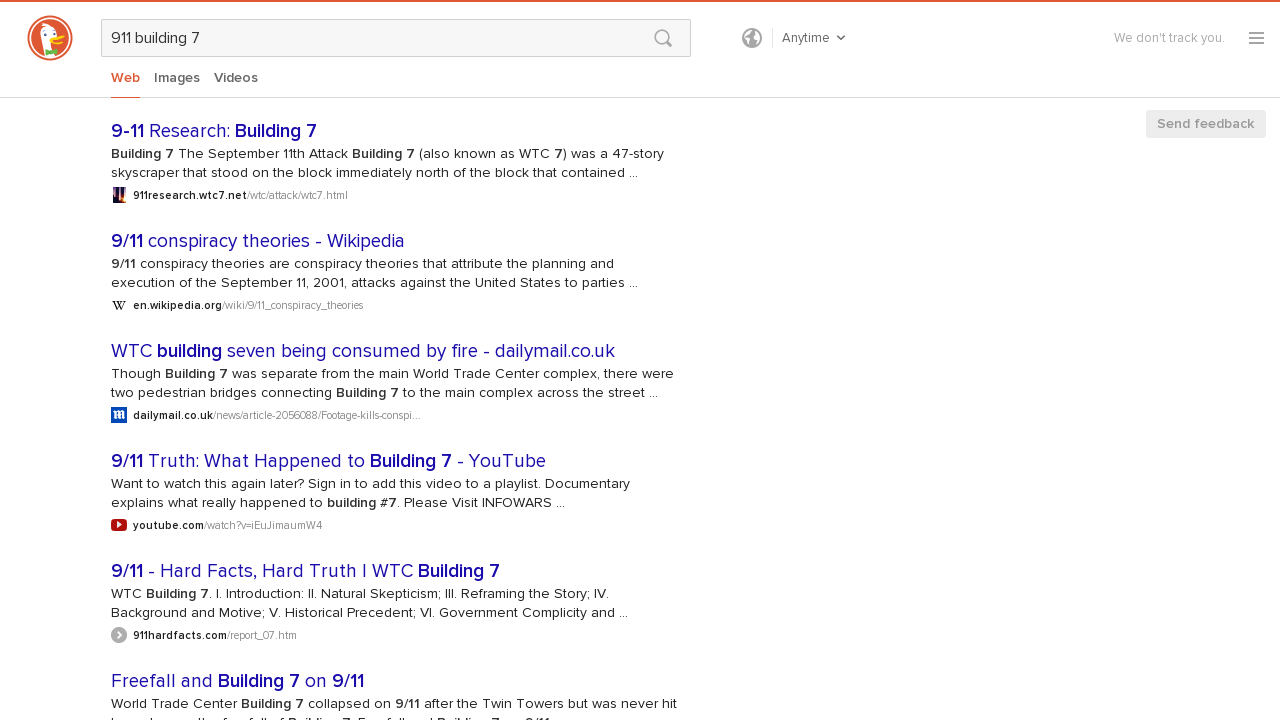Click the 911hardfacts.com arrow favicon
1280x720 pixels.
[x=119, y=635]
